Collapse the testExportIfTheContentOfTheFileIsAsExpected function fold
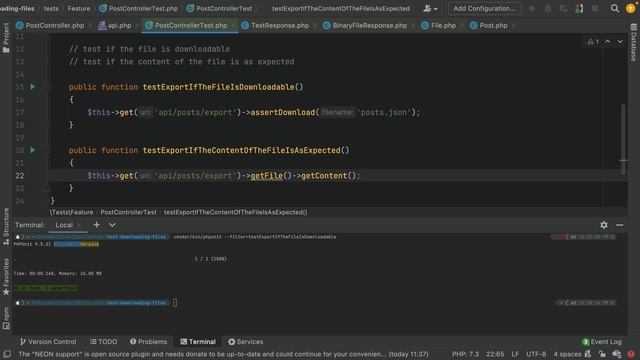Screen dimensions: 640x360 46,150
